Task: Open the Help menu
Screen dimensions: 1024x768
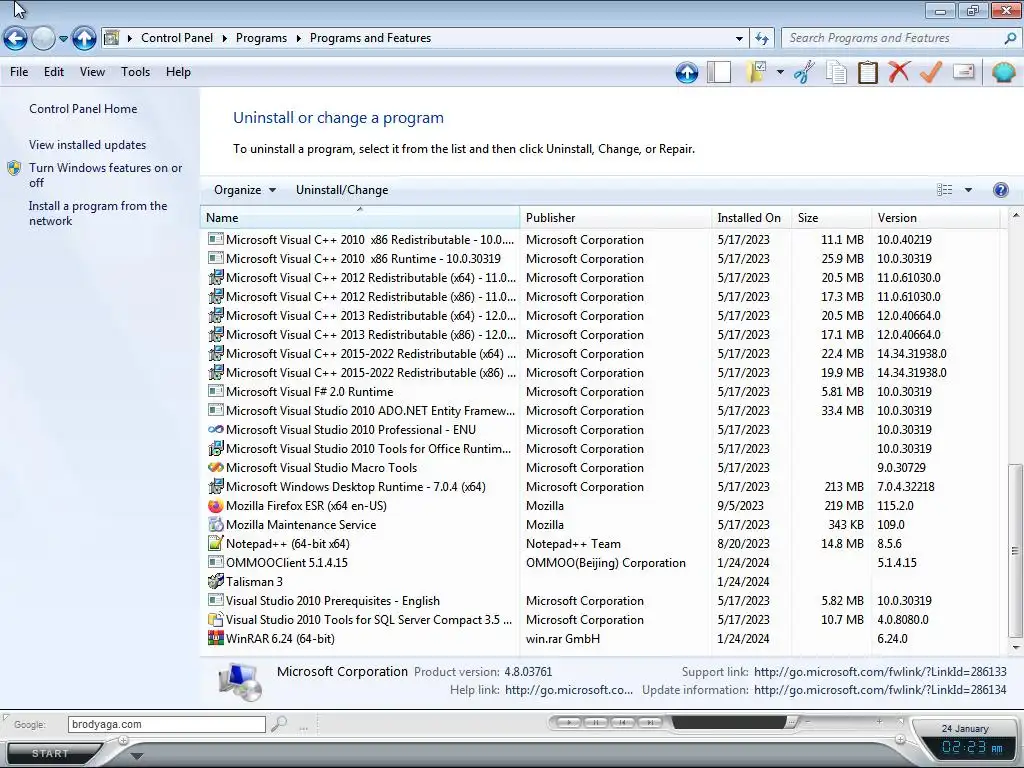Action: 178,72
